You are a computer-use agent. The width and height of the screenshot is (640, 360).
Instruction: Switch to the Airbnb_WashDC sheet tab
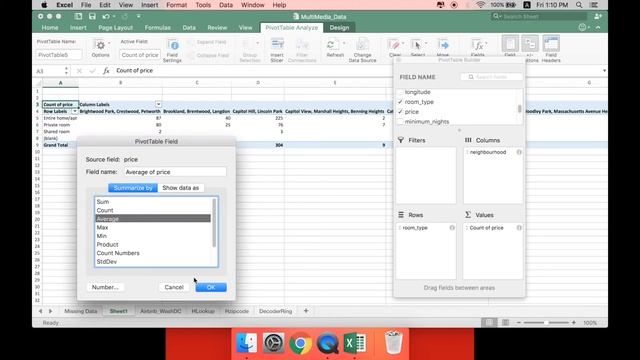(x=161, y=311)
